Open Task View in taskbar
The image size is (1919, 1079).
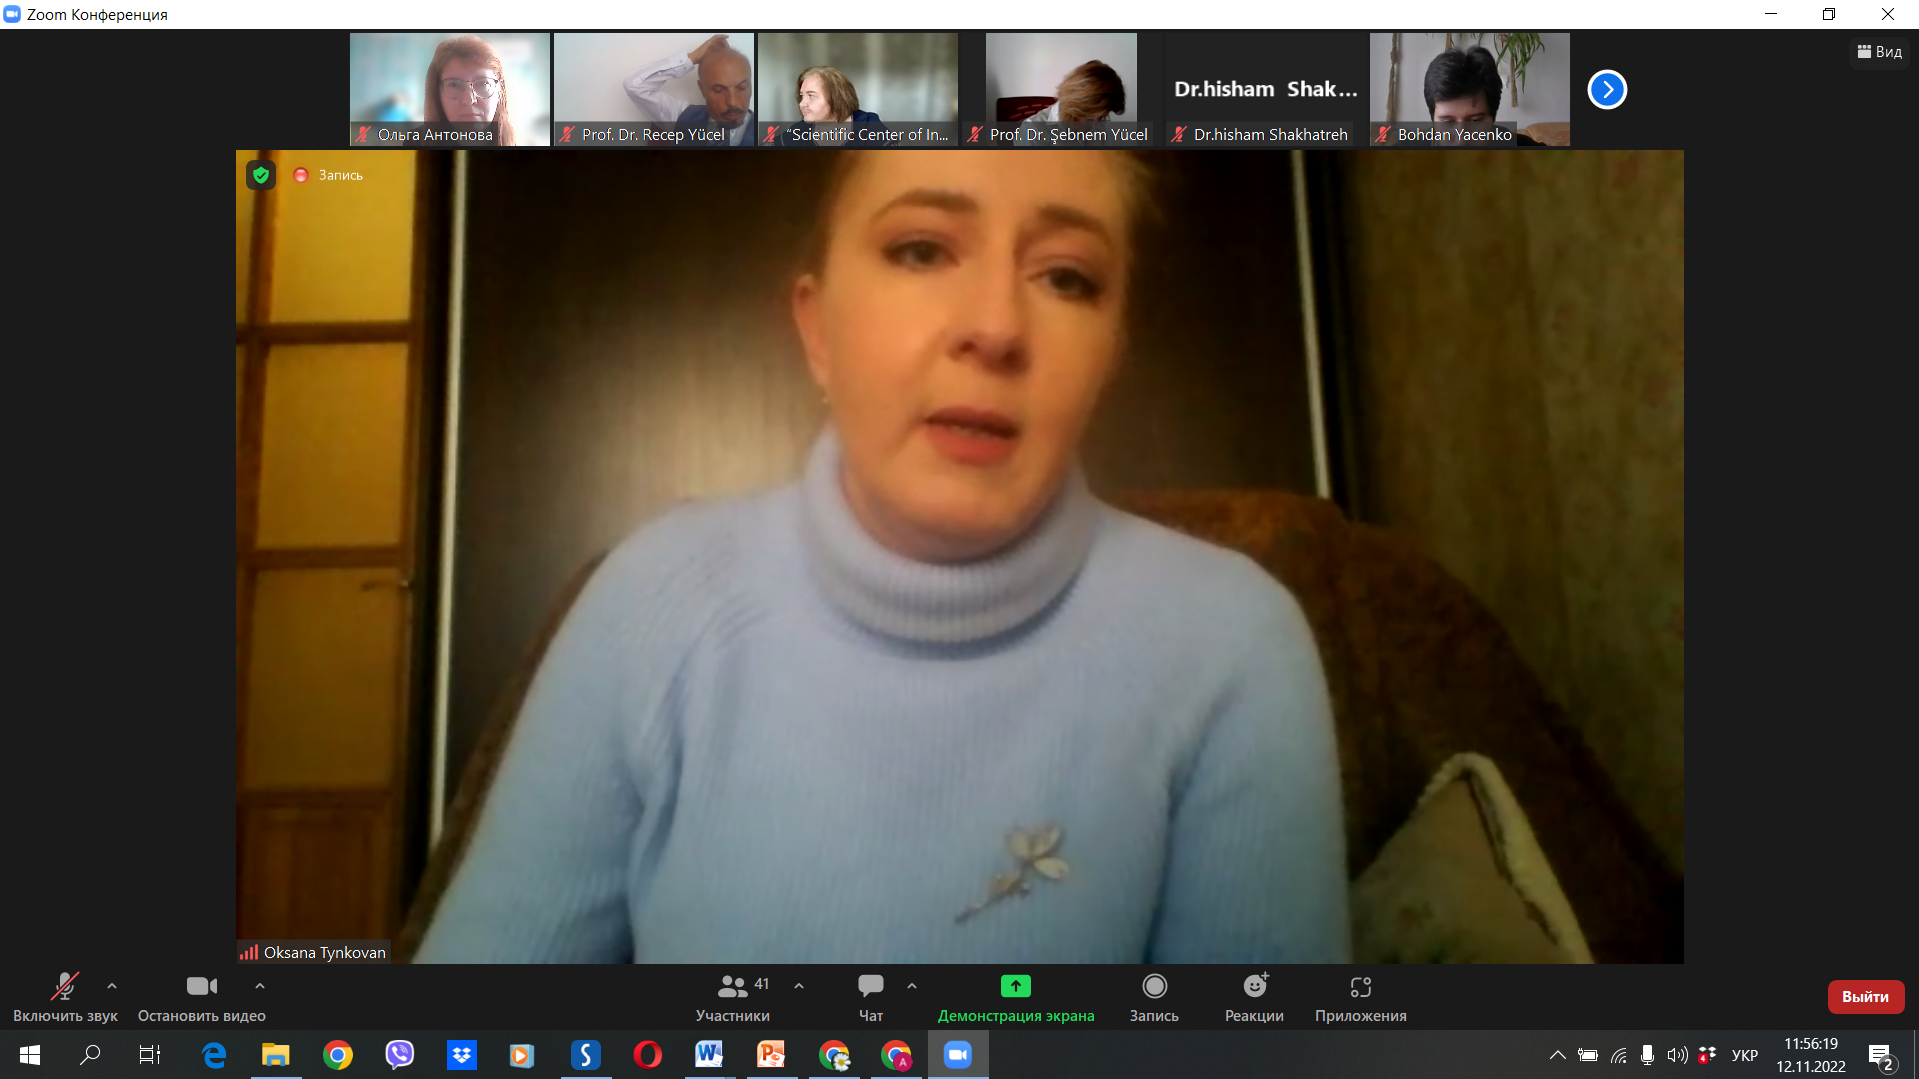point(150,1055)
